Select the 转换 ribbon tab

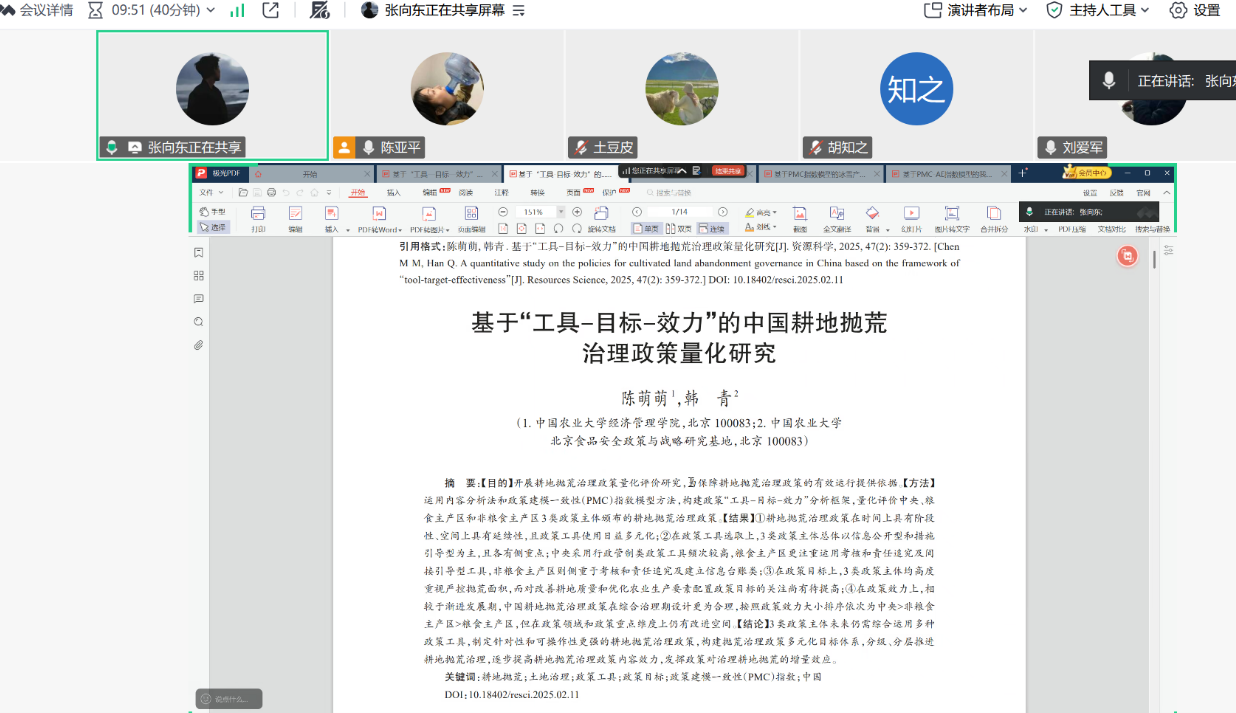[x=537, y=192]
